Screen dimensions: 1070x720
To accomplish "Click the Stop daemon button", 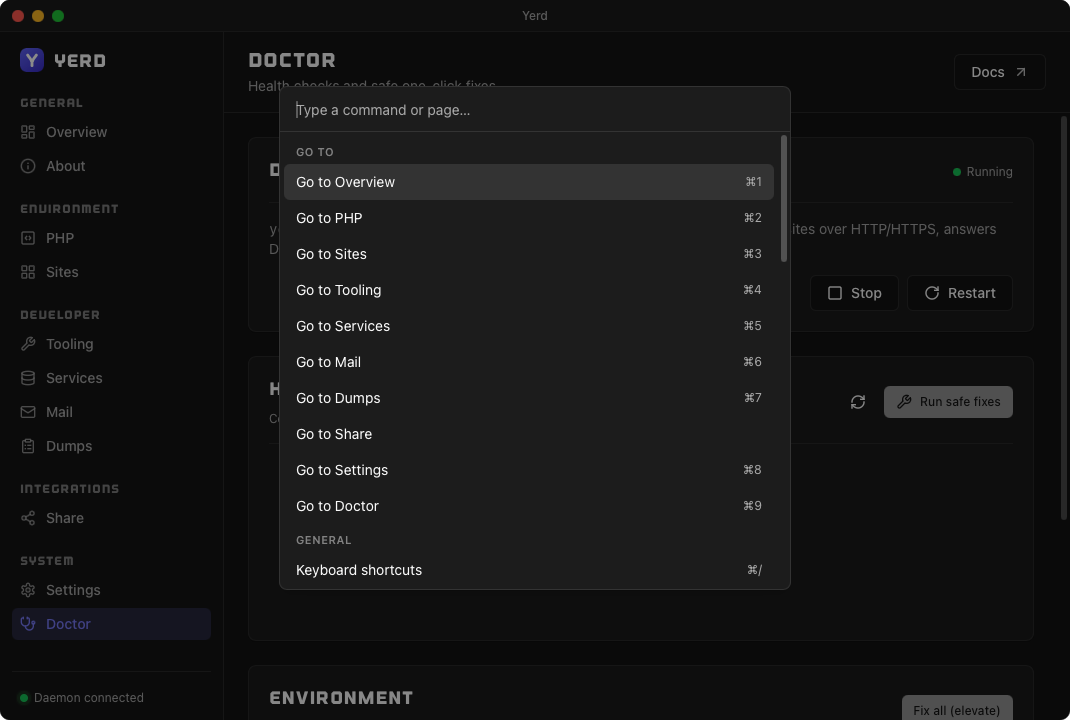I will click(854, 293).
